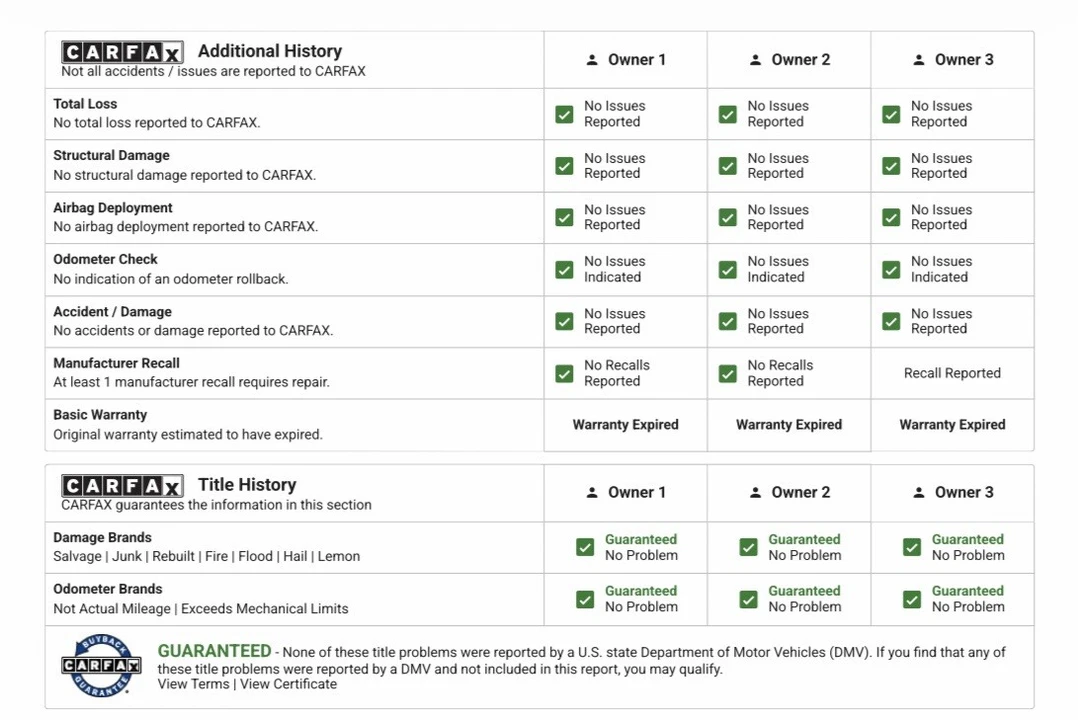
Task: Click Accident / Damage green check for Owner 2
Action: pyautogui.click(x=728, y=321)
